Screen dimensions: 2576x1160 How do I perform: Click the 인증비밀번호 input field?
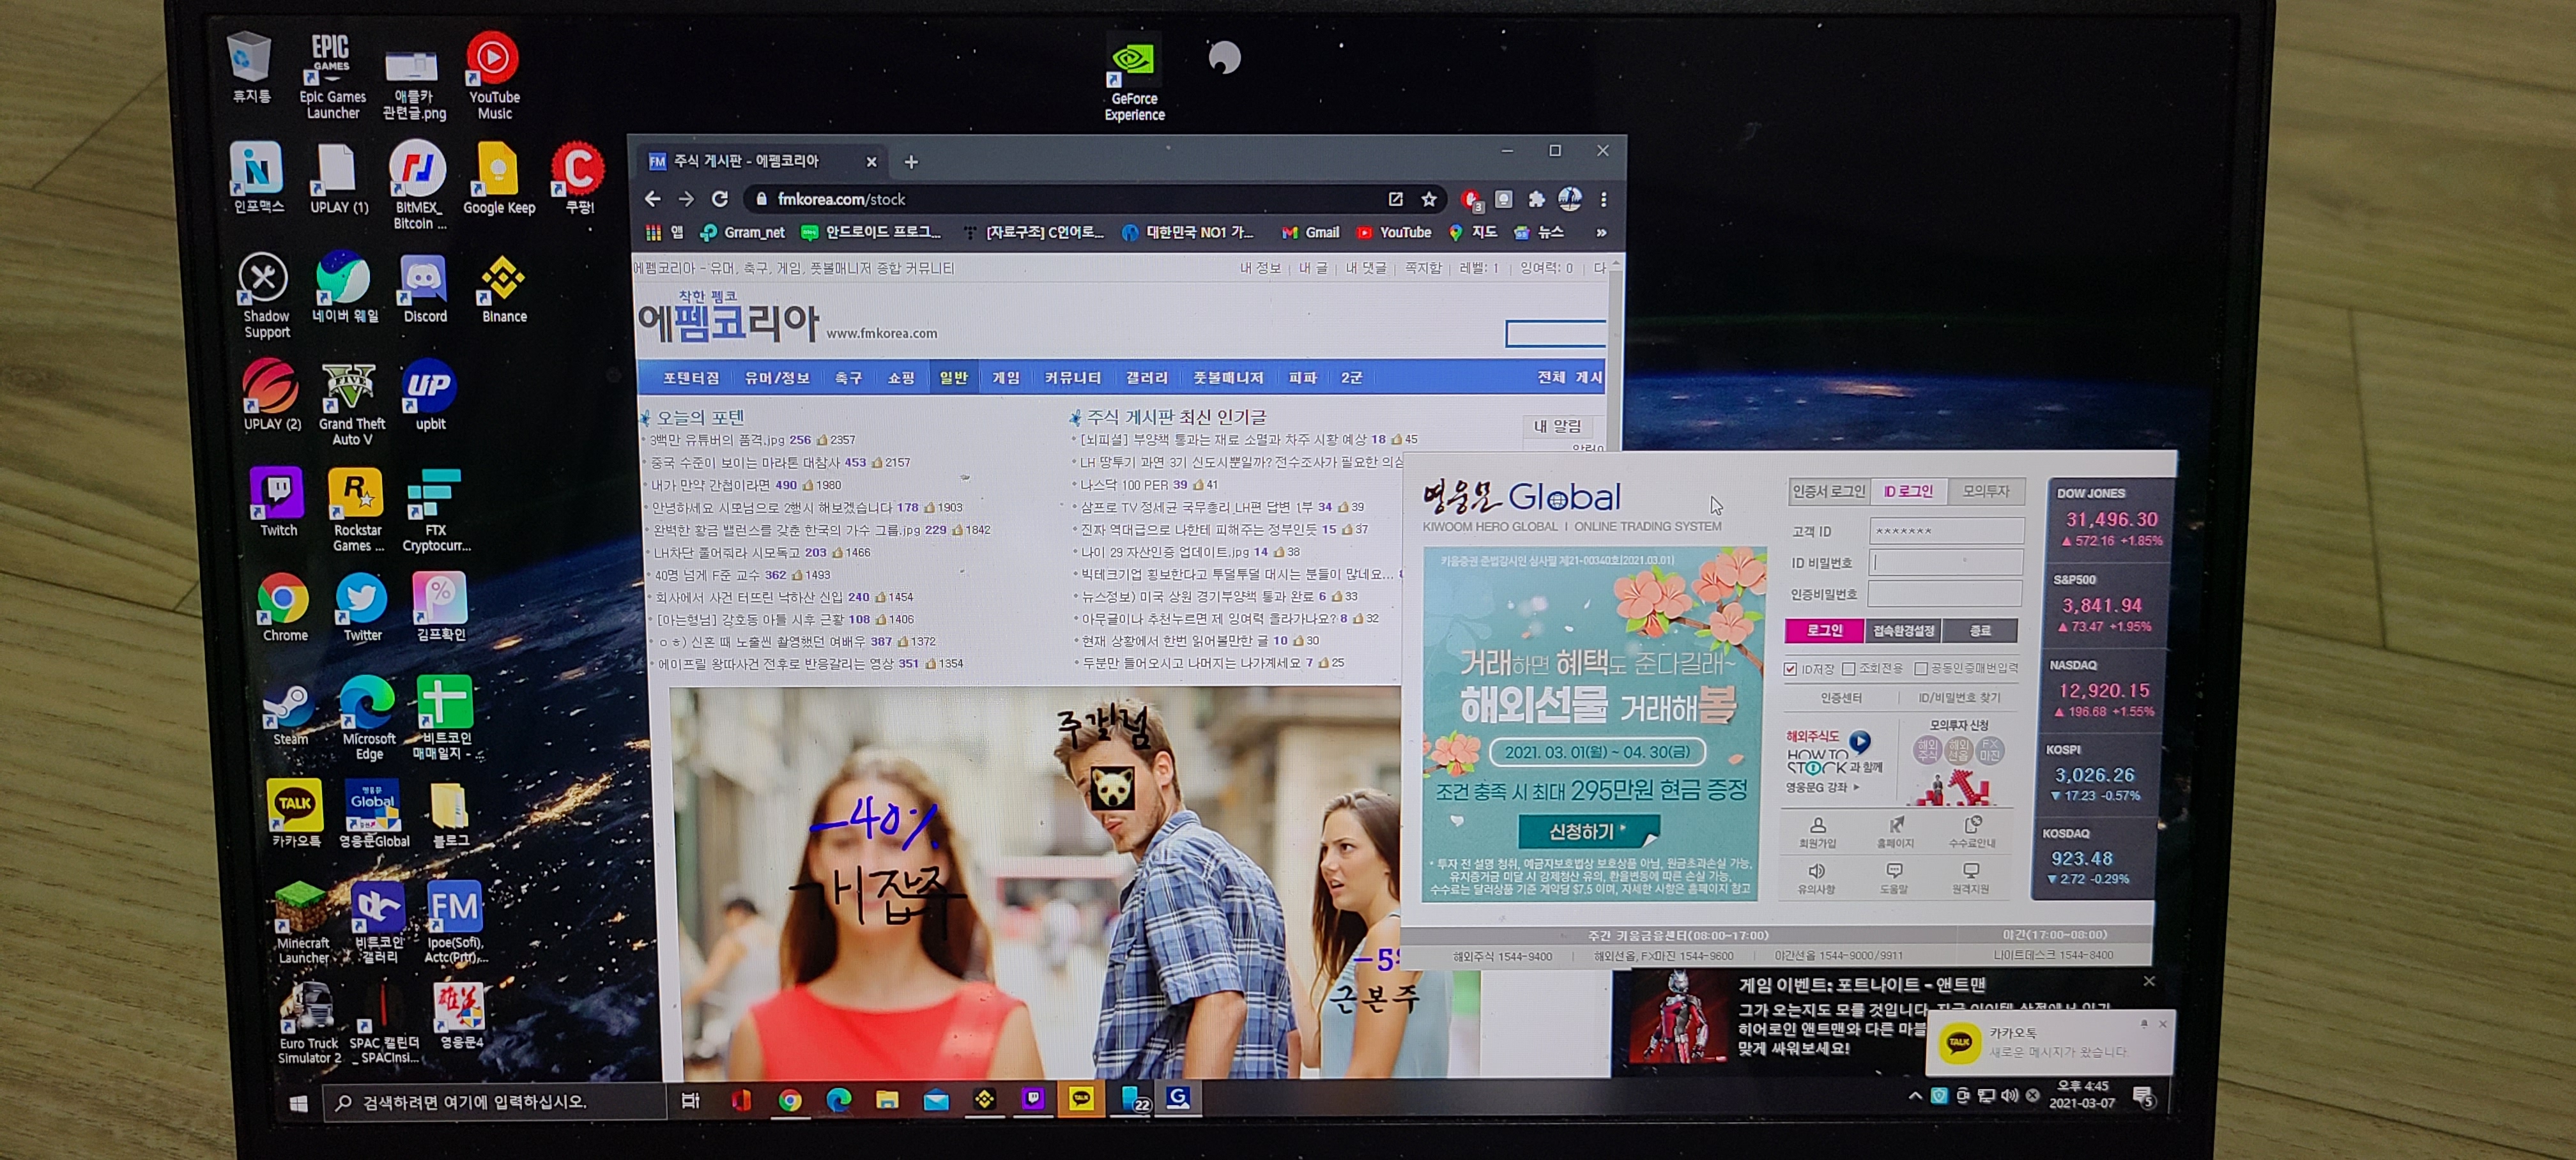click(x=1945, y=594)
